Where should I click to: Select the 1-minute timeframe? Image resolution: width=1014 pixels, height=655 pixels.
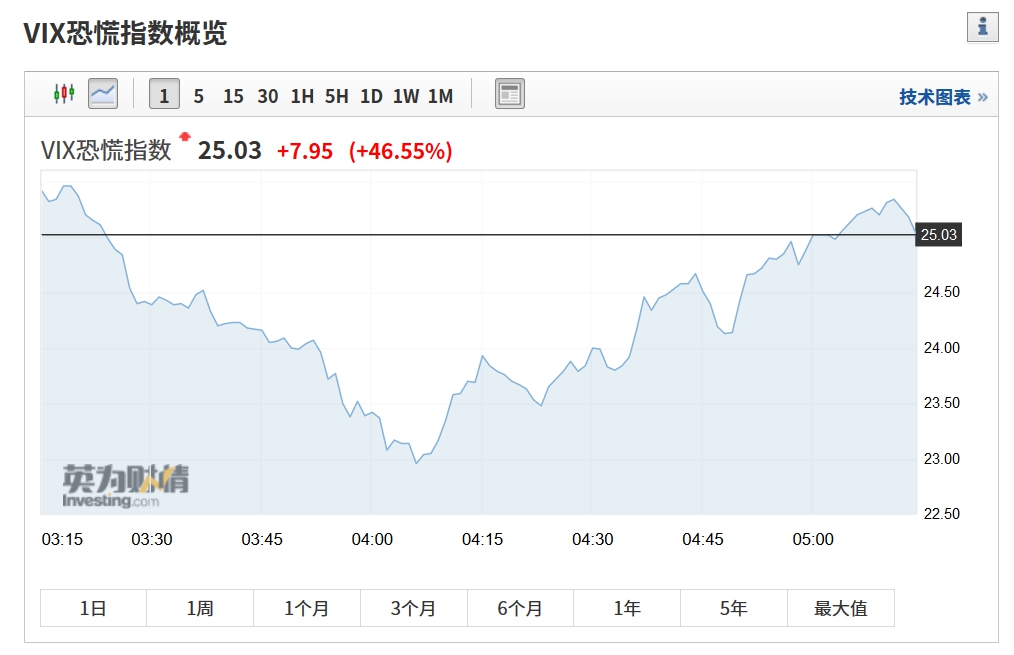[163, 95]
